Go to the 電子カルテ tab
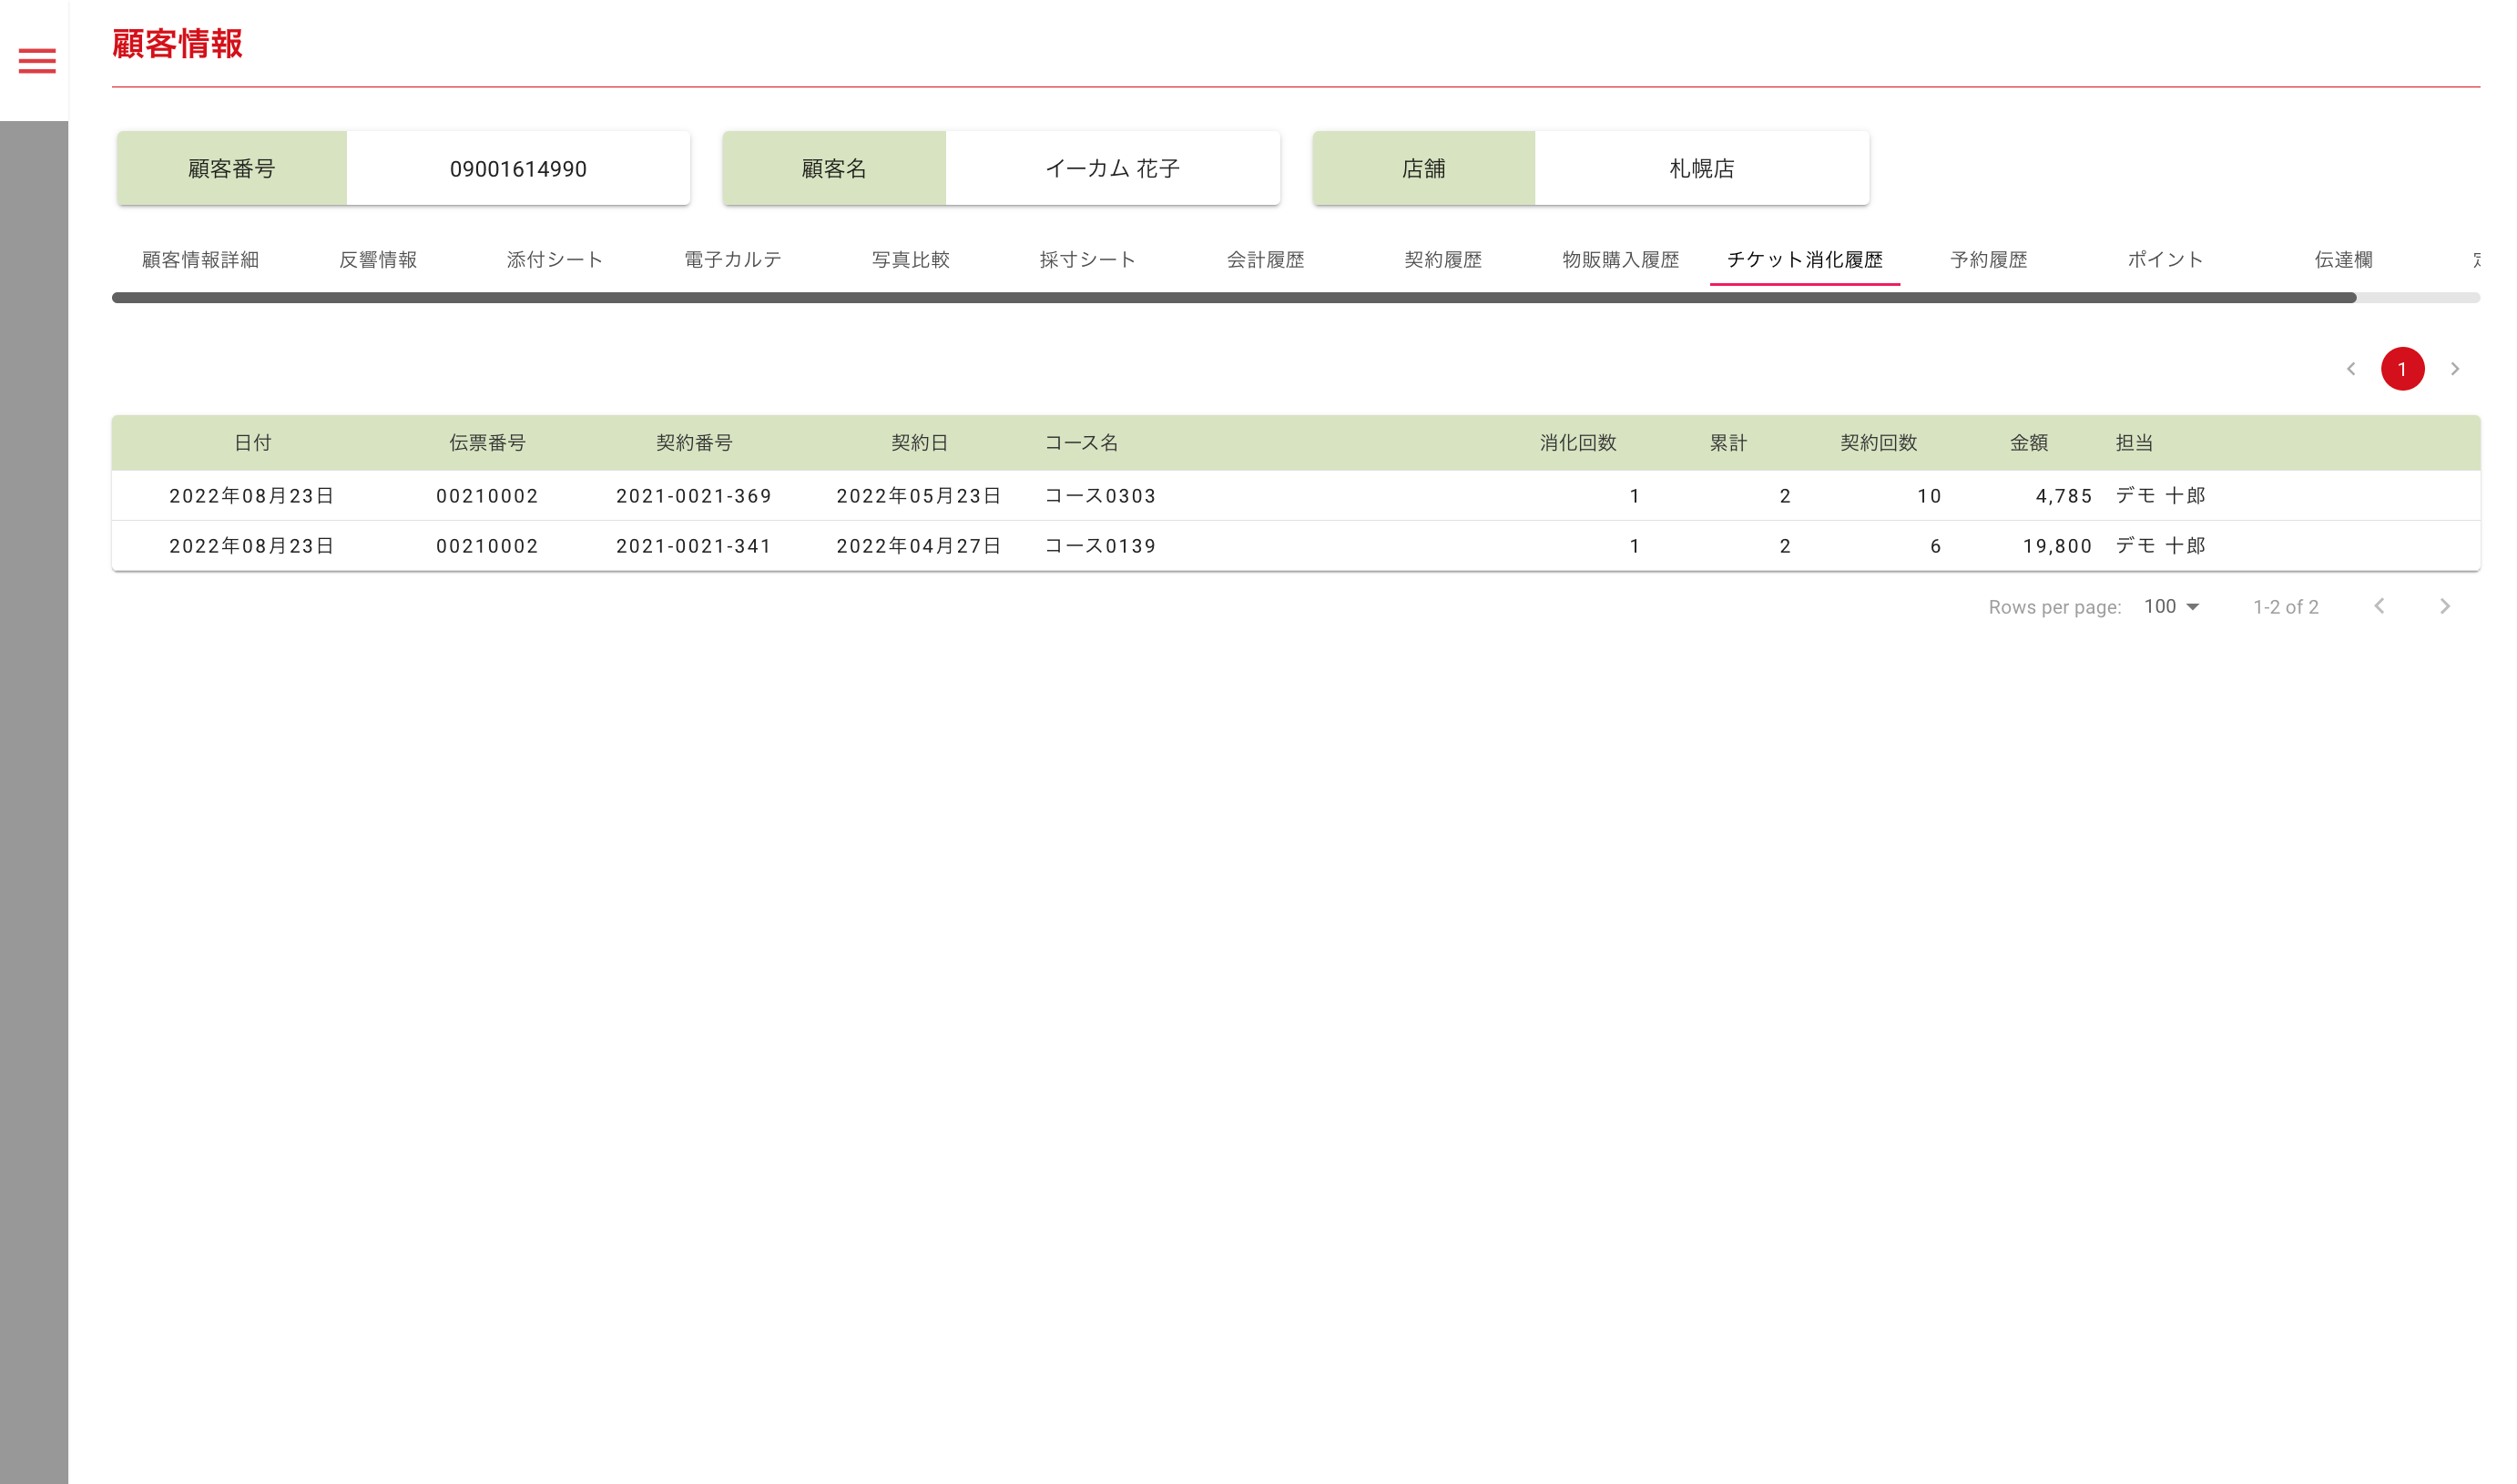The image size is (2517, 1484). tap(733, 260)
